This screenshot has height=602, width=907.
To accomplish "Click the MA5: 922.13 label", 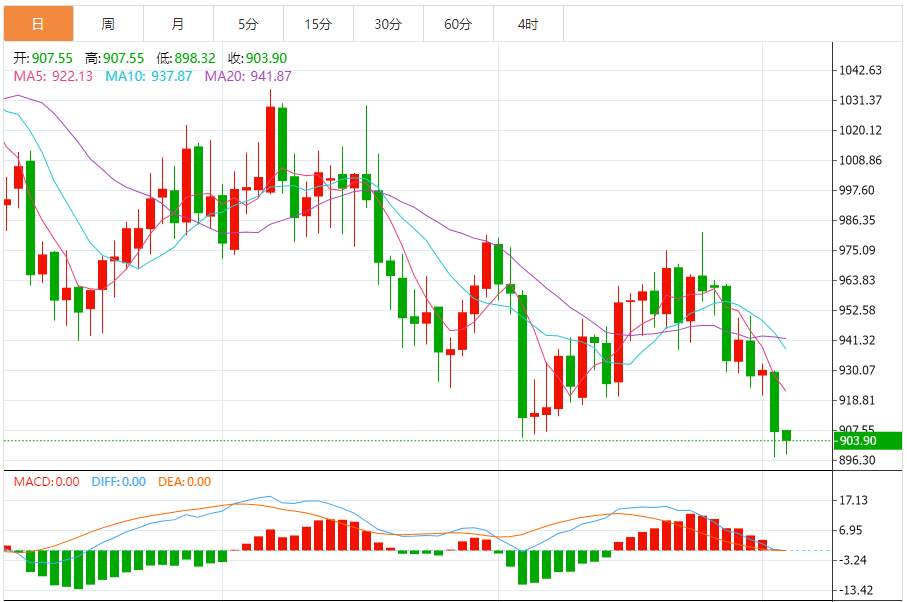I will (53, 76).
